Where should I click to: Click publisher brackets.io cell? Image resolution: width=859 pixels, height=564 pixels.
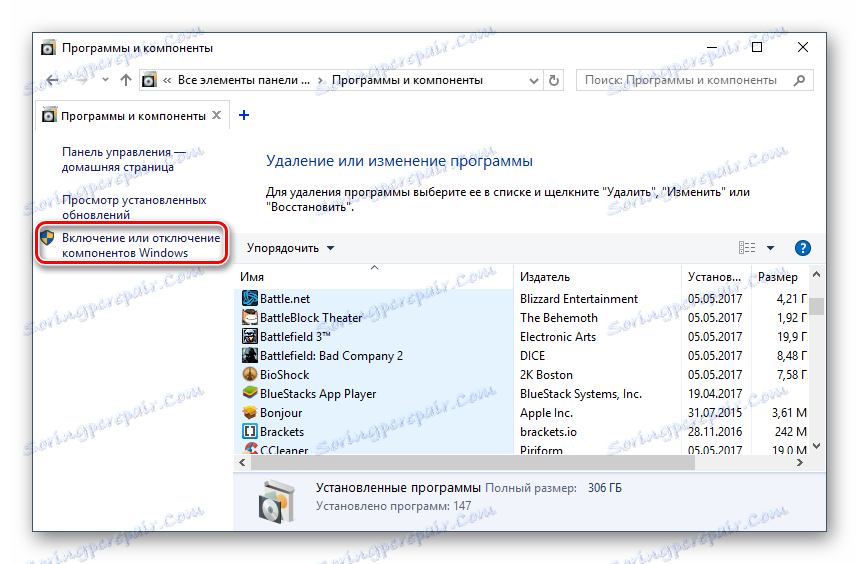pyautogui.click(x=548, y=432)
